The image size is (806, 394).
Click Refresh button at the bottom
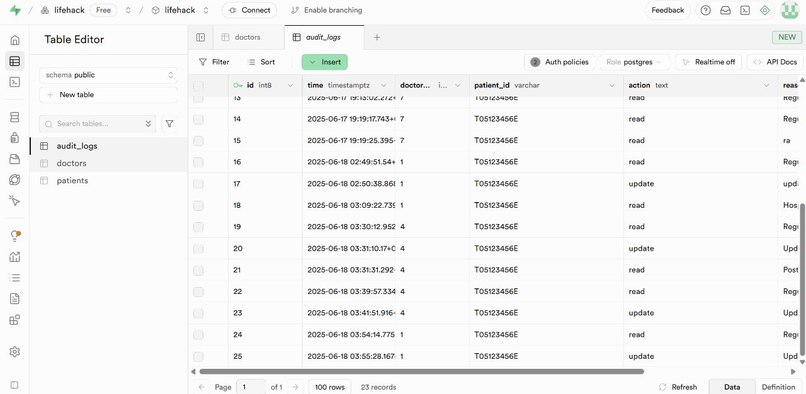[x=678, y=387]
